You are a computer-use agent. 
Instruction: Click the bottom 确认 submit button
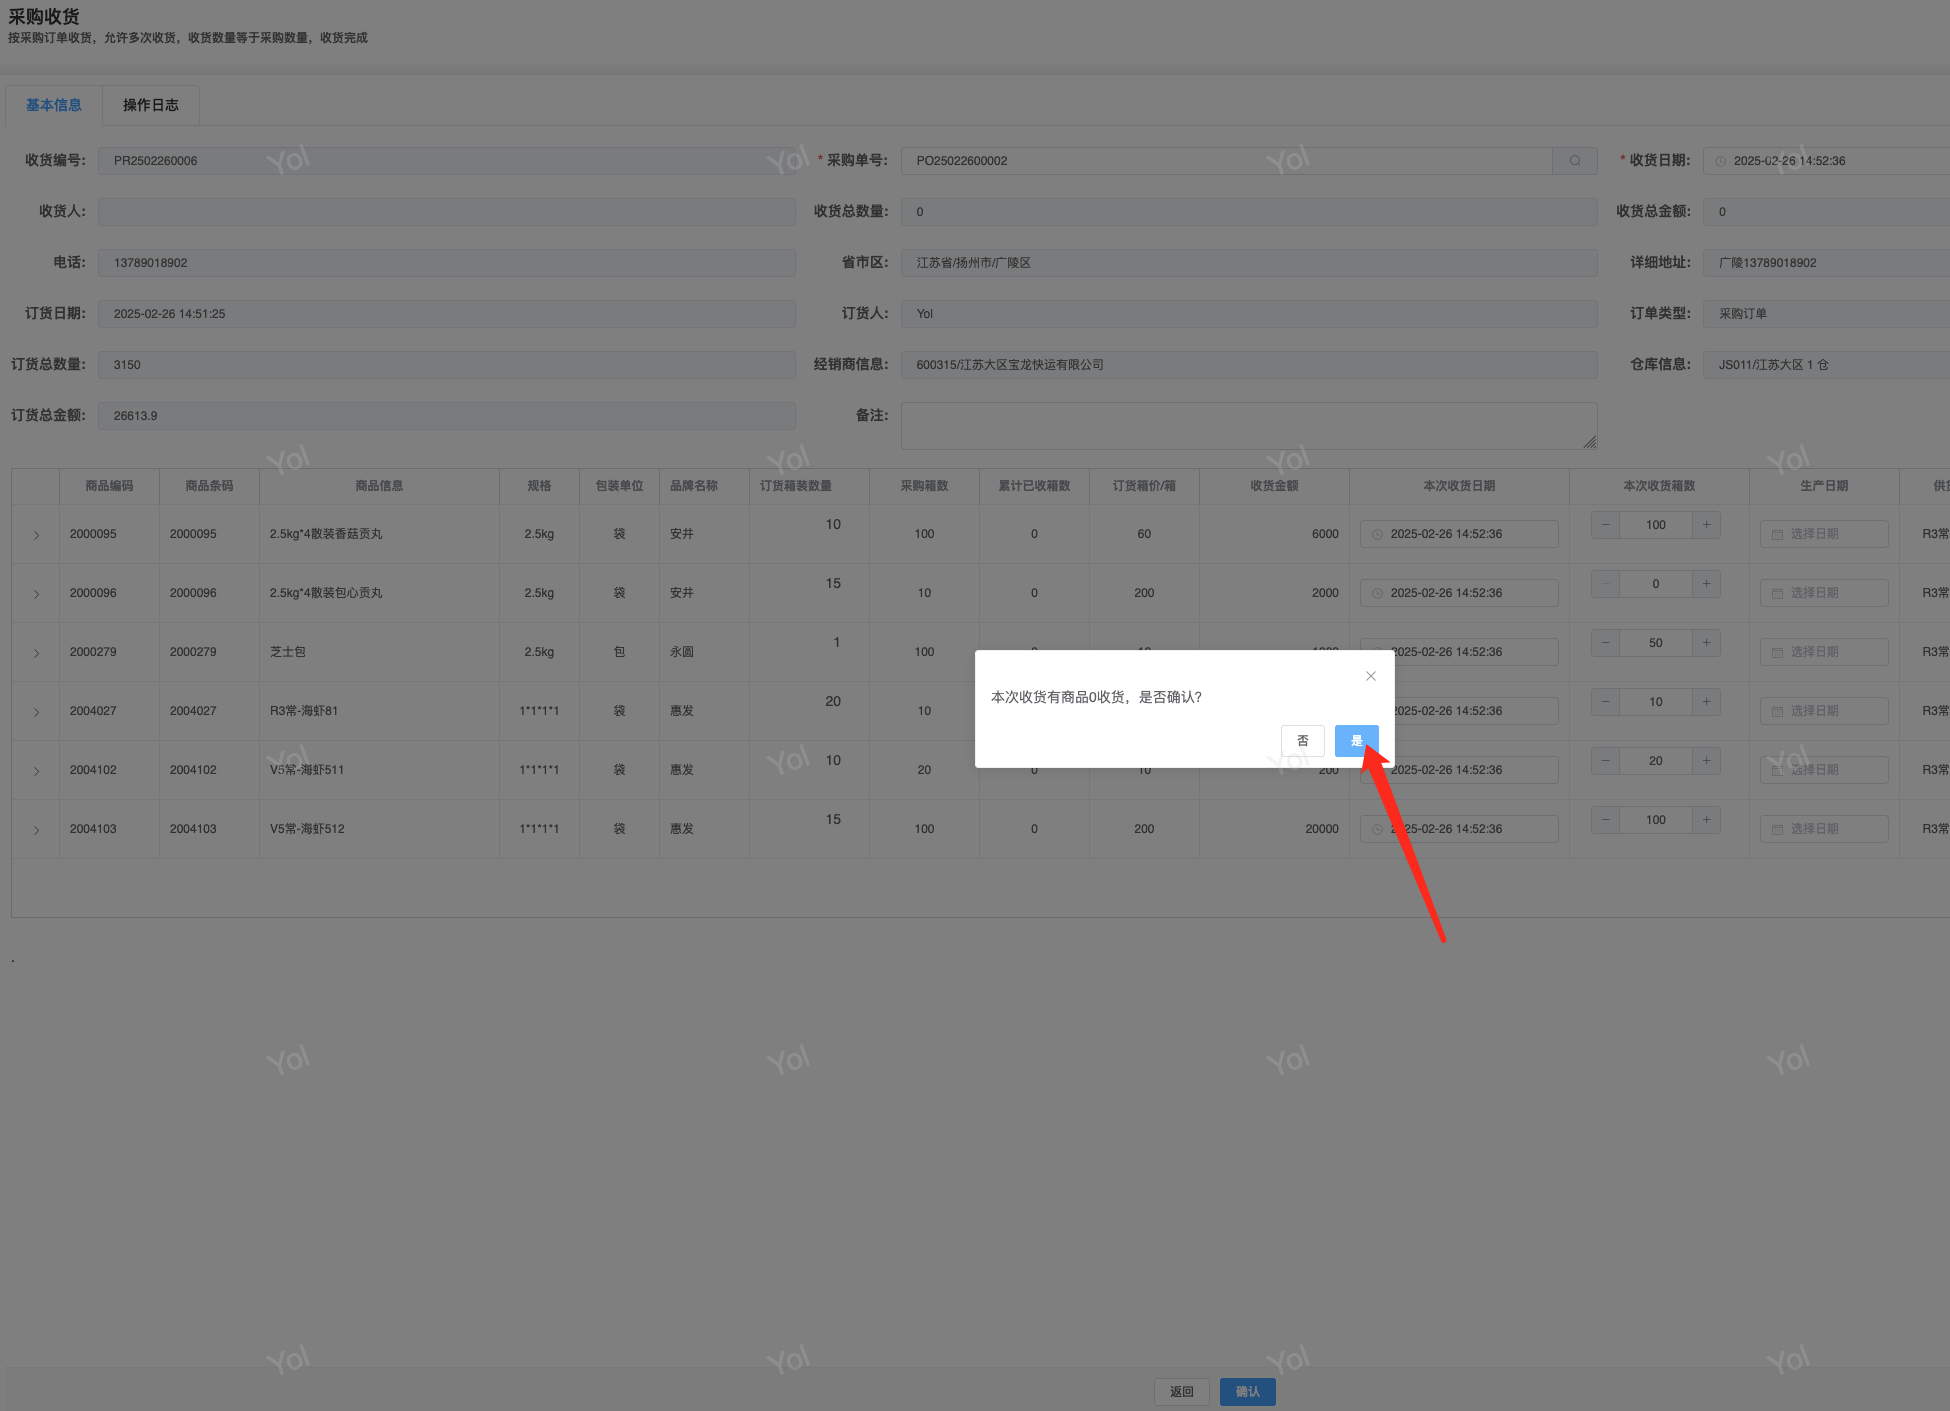(1247, 1392)
